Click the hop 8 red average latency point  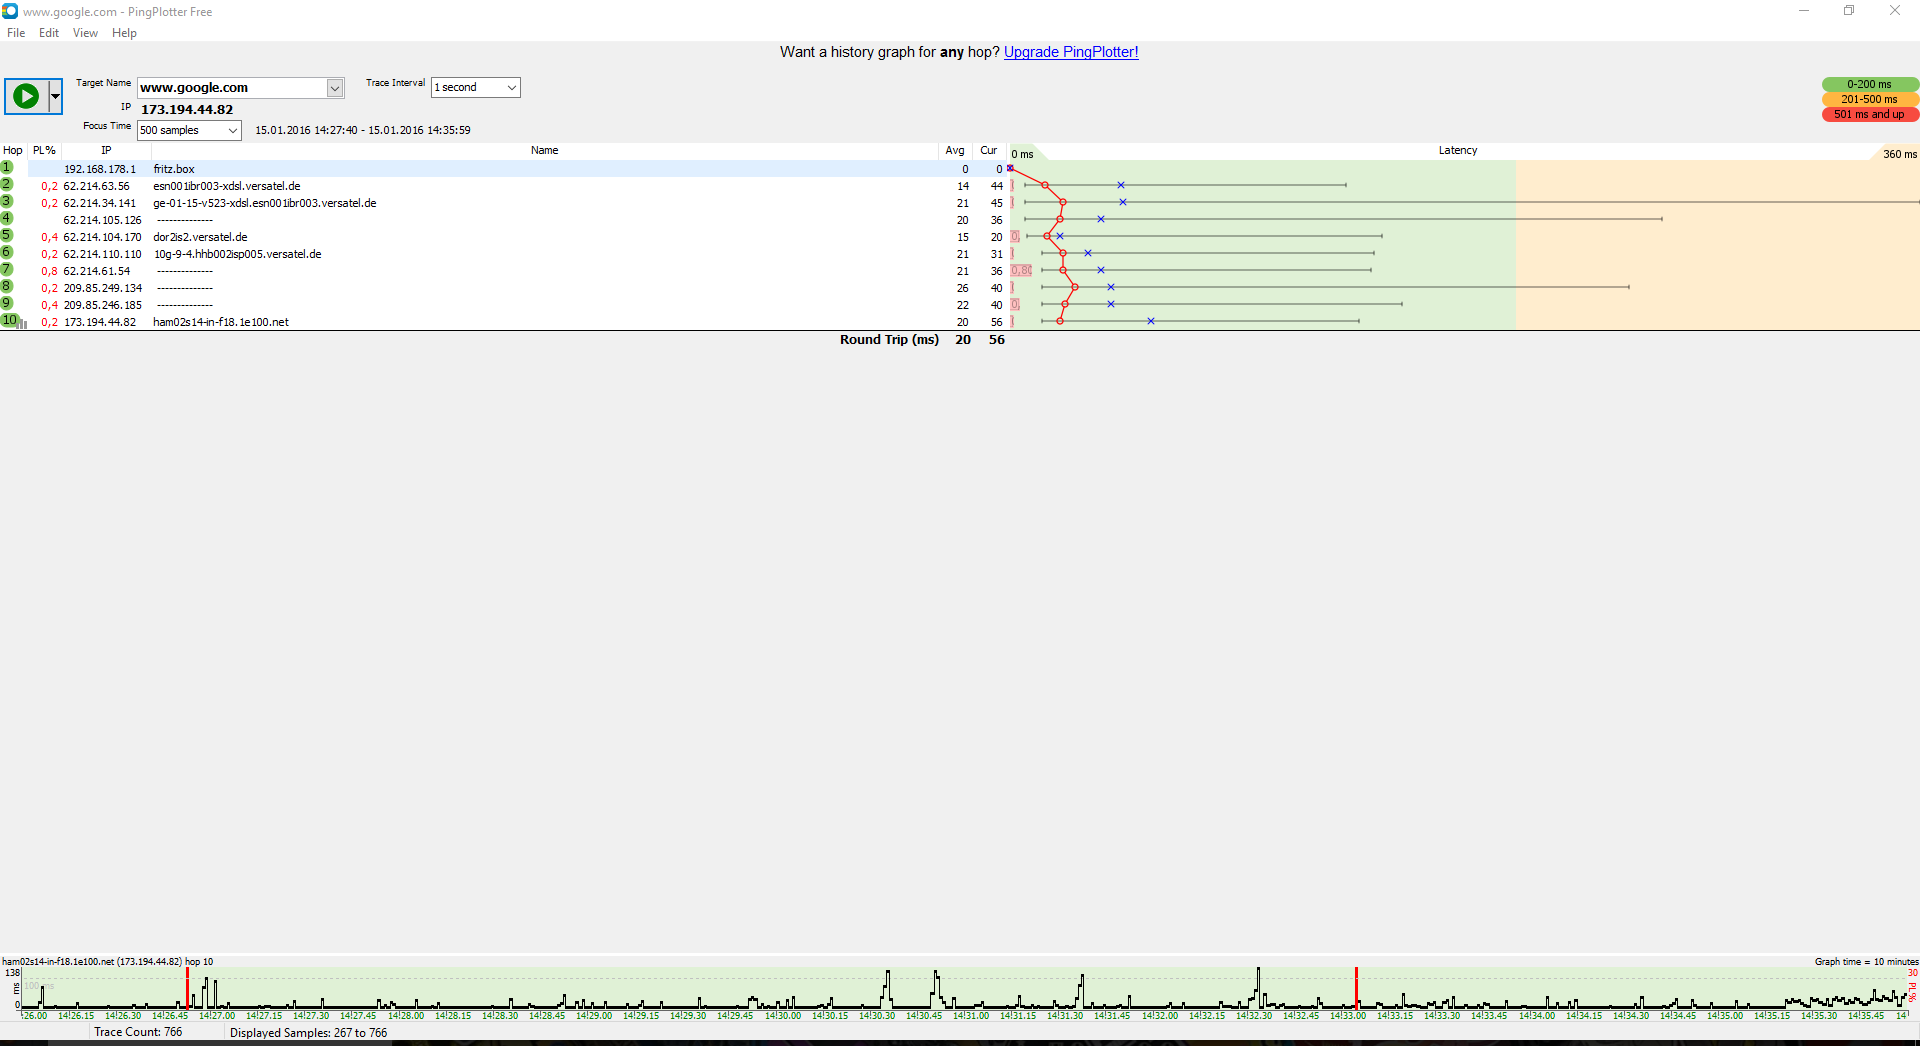(1075, 287)
